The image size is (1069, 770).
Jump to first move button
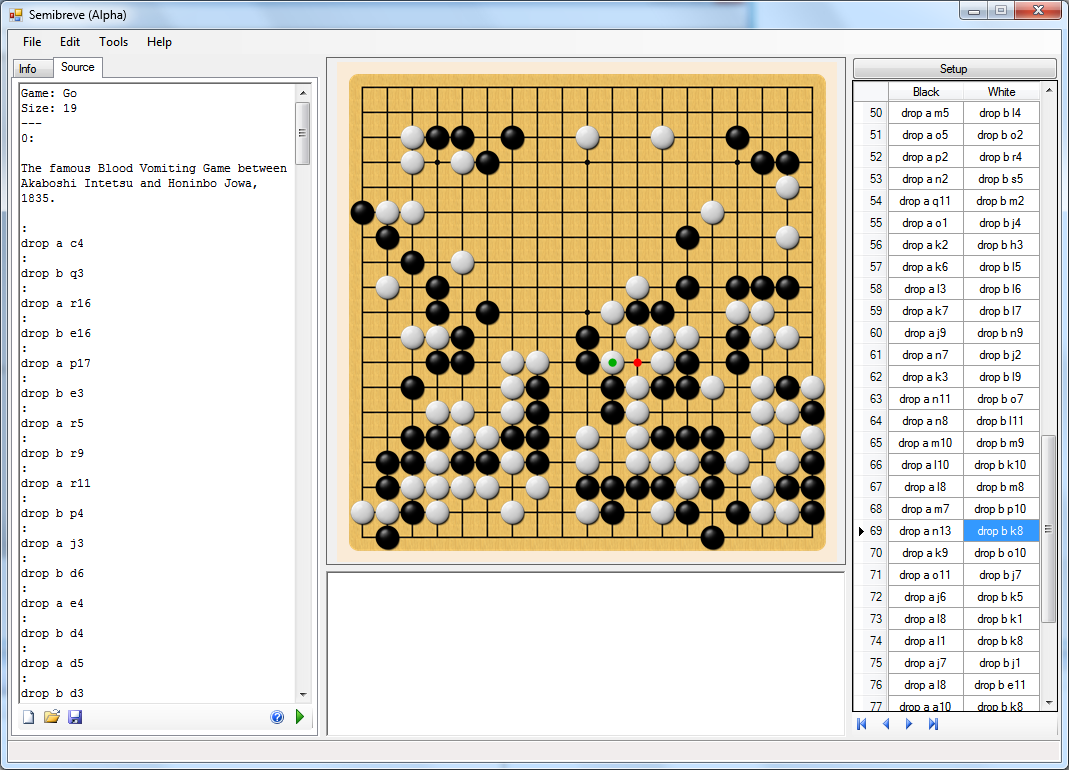862,724
